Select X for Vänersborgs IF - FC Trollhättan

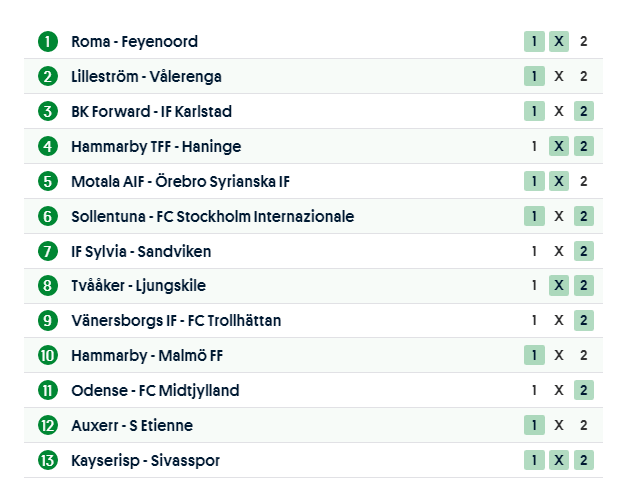pyautogui.click(x=560, y=321)
